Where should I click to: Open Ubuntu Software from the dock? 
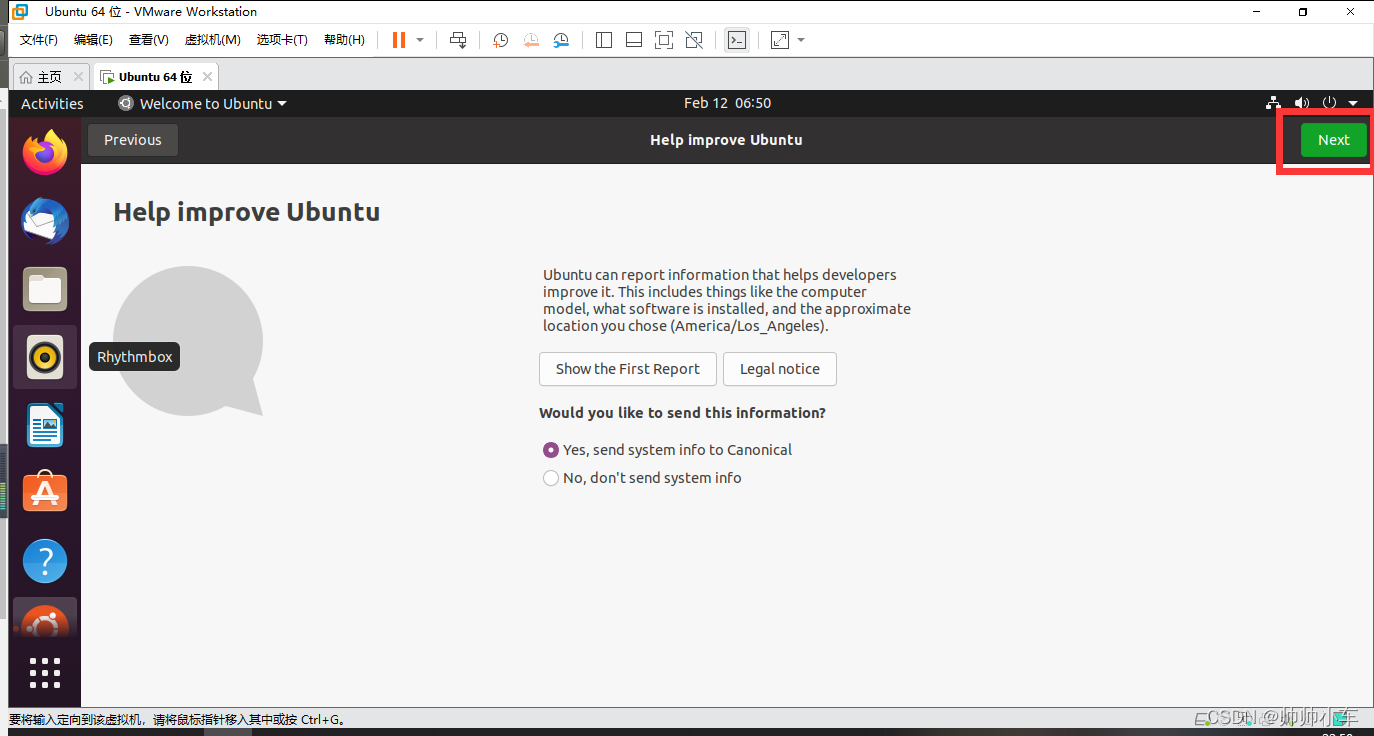(x=45, y=493)
